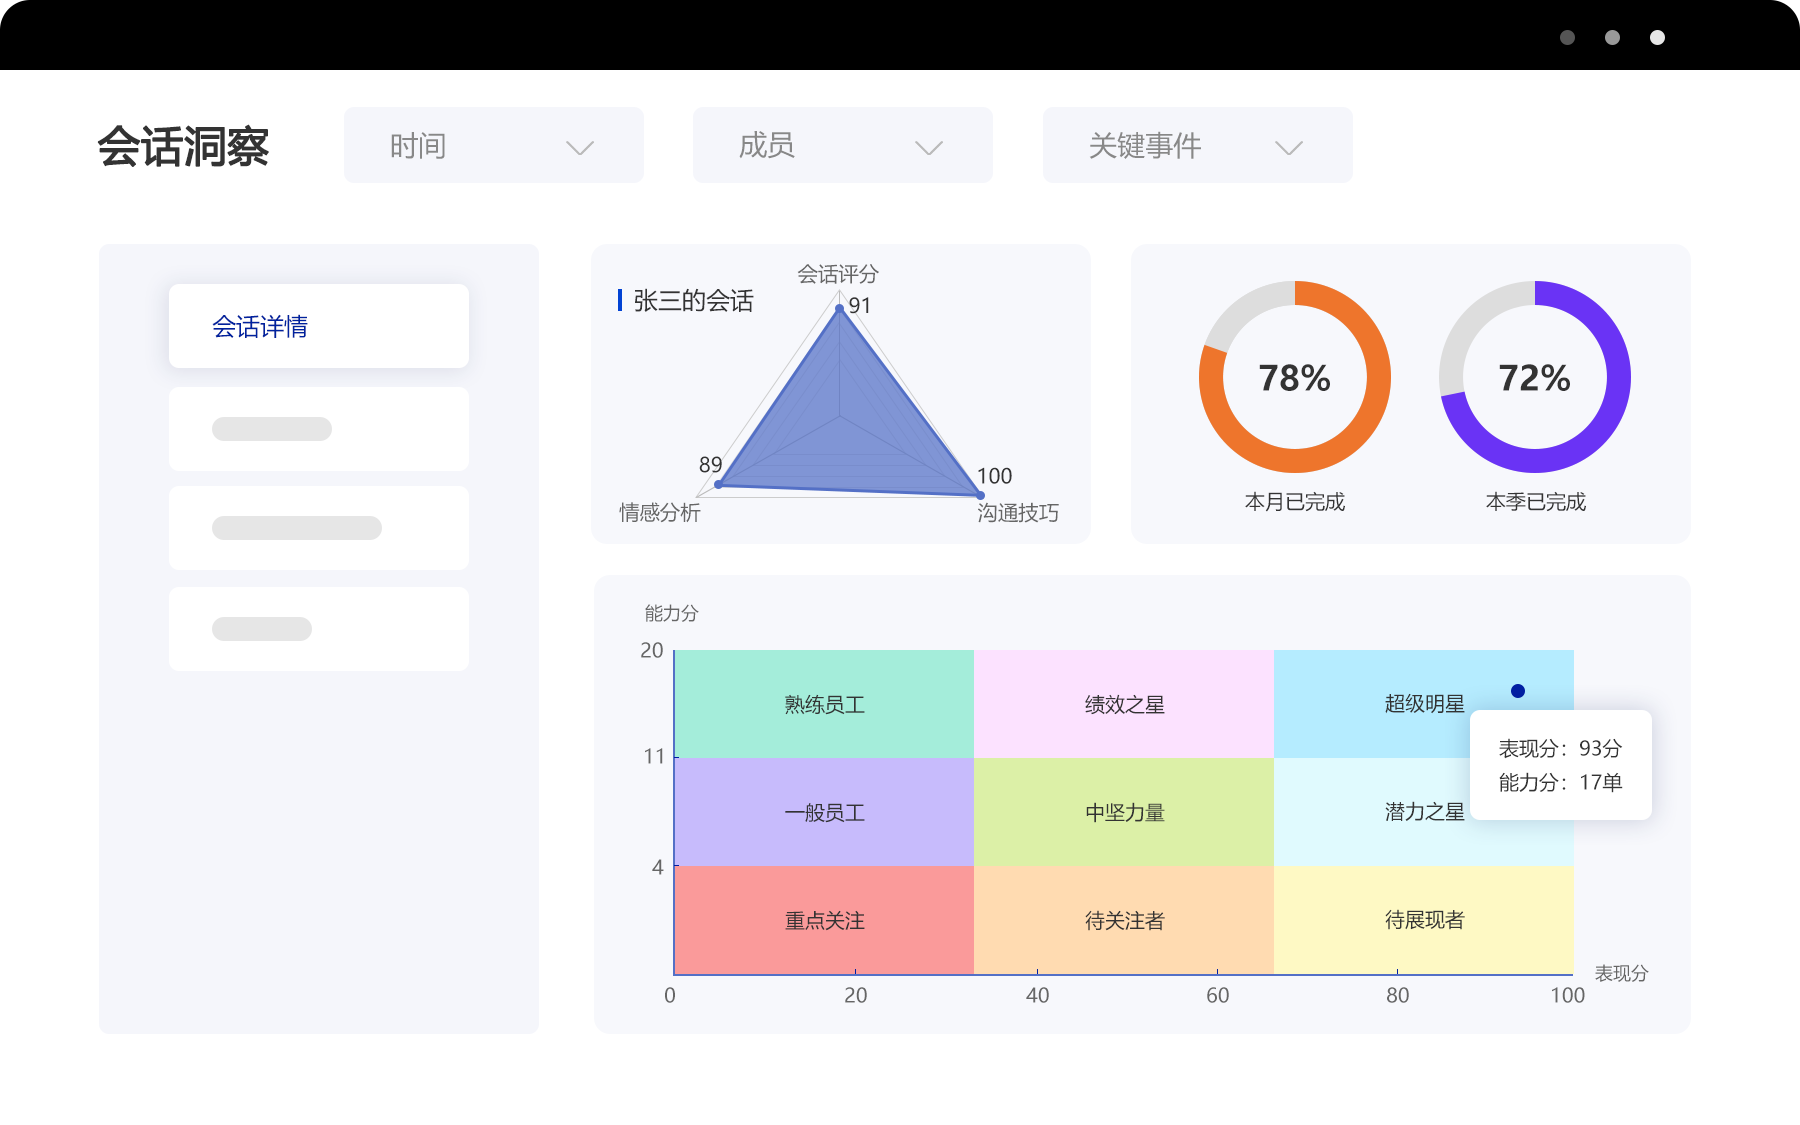This screenshot has height=1125, width=1800.
Task: Click the 一般员工 purple grid cell
Action: click(x=824, y=812)
